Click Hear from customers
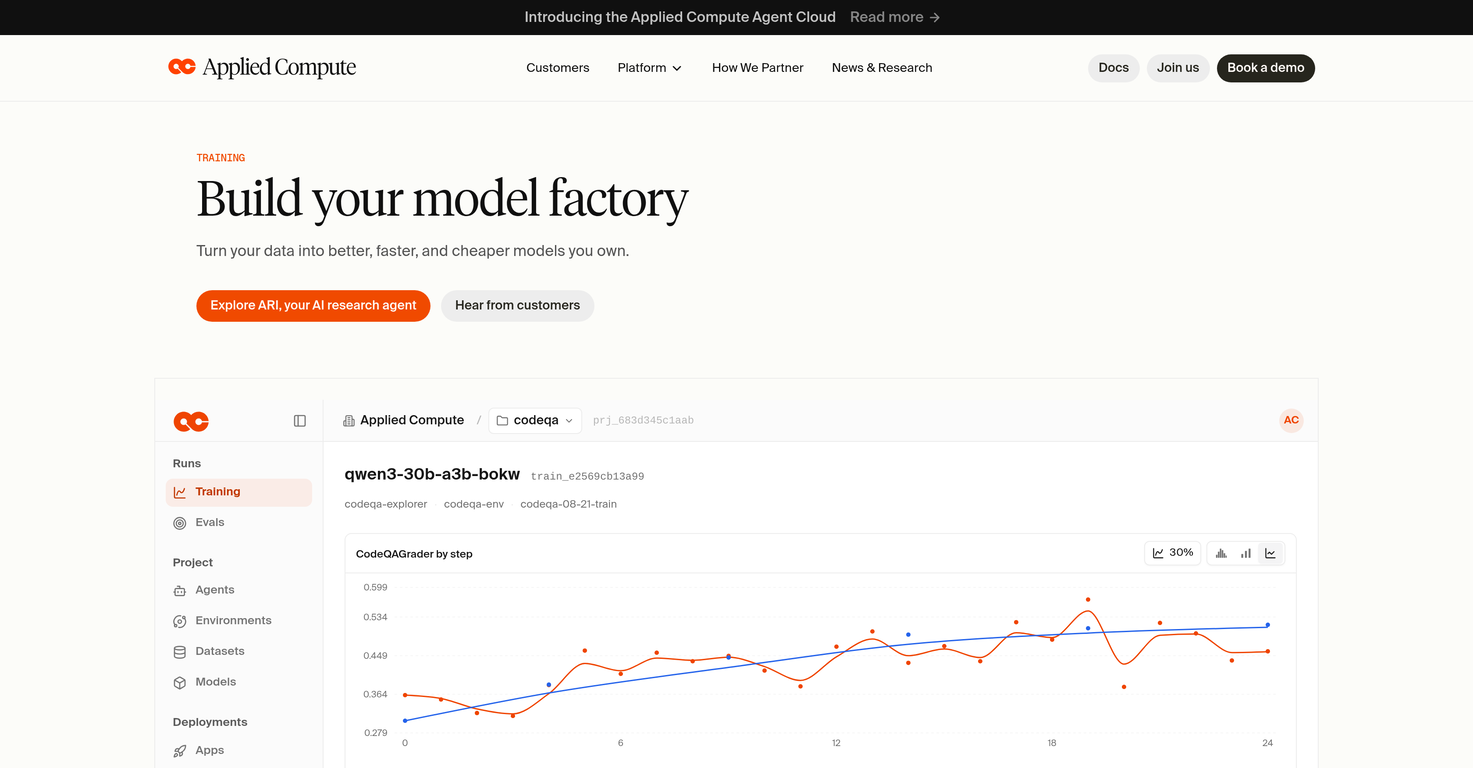Image resolution: width=1473 pixels, height=768 pixels. point(518,306)
